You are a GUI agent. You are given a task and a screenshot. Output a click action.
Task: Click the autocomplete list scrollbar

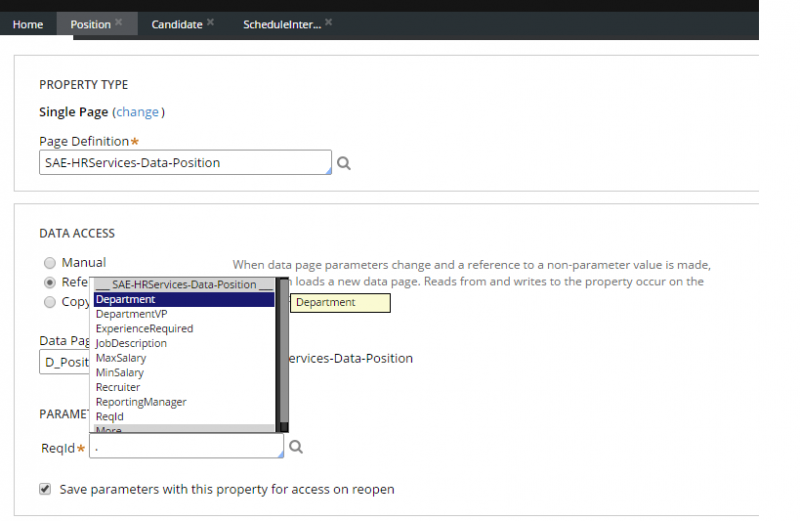click(282, 355)
